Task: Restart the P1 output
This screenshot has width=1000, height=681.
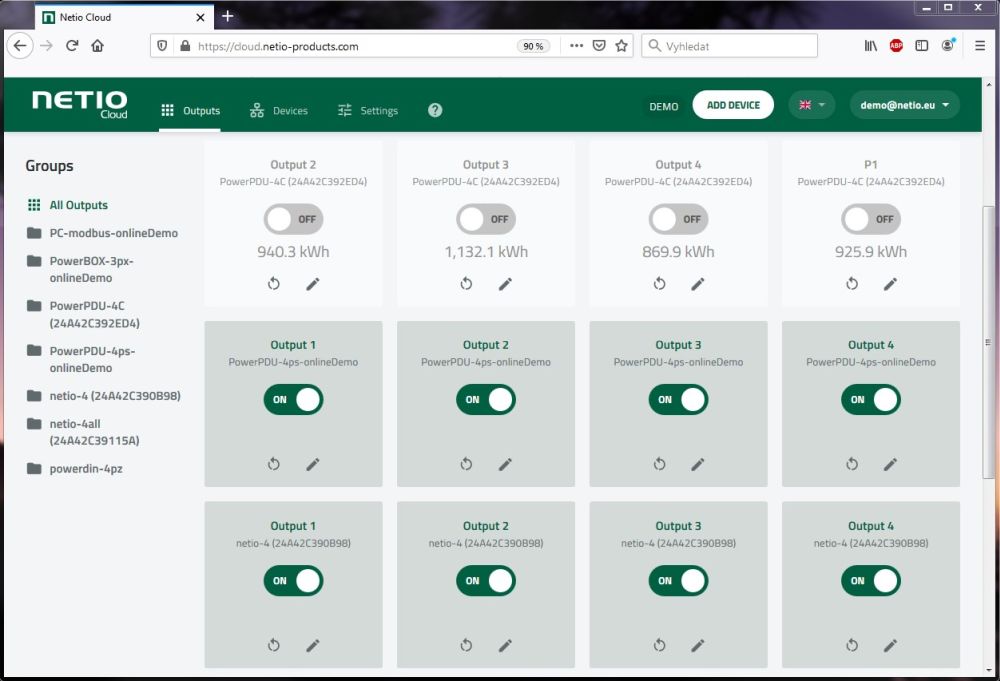Action: (x=852, y=284)
